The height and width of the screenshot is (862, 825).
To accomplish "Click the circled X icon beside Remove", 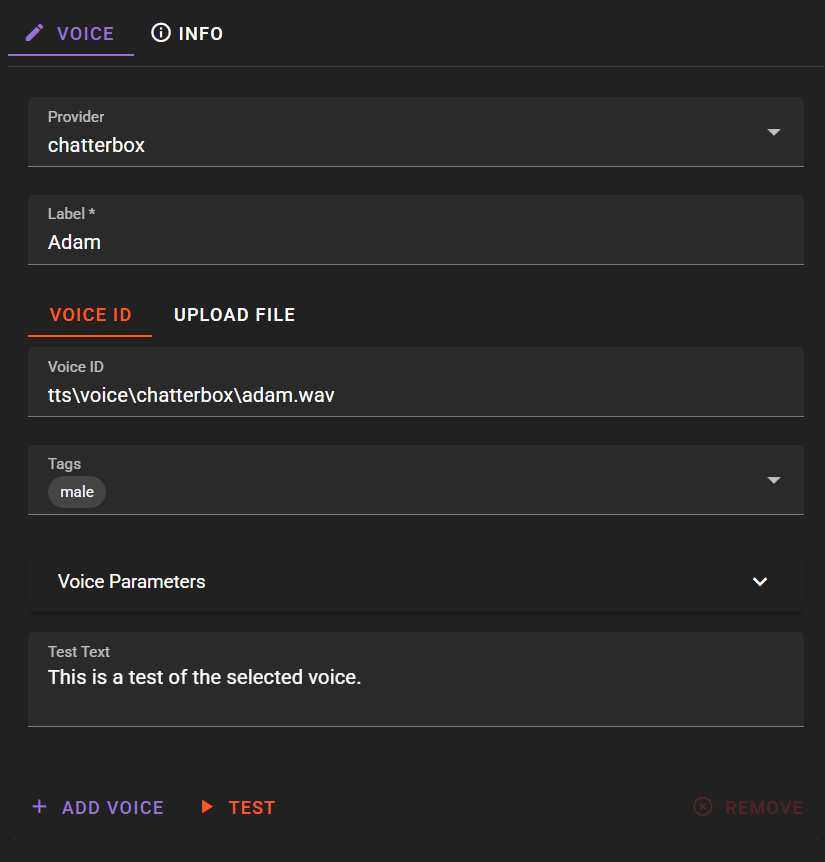I will 703,806.
